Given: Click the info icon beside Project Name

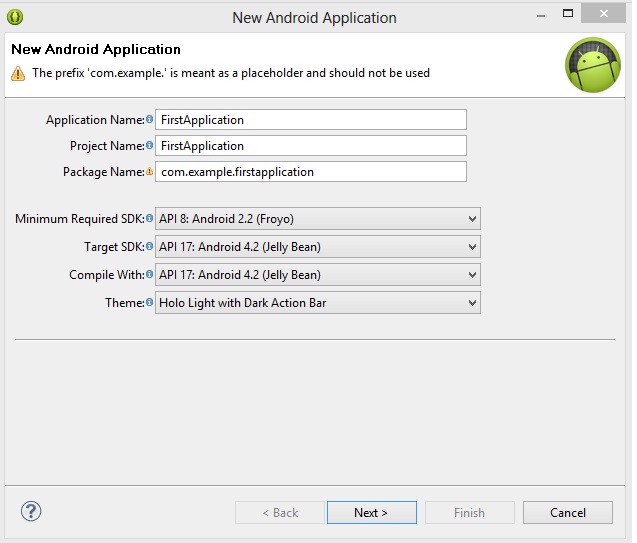Looking at the screenshot, I should coord(150,145).
